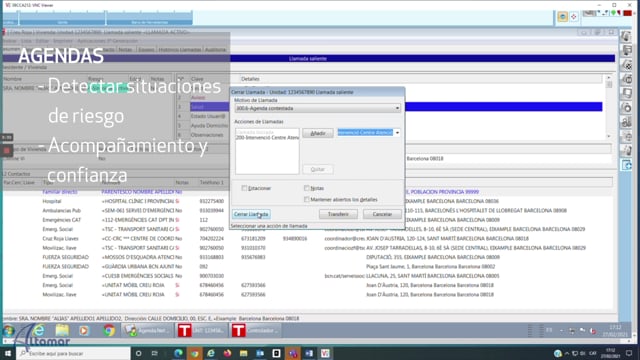The image size is (640, 360).
Task: Click the red crosshair VNC toolbar icon
Action: 573,16
